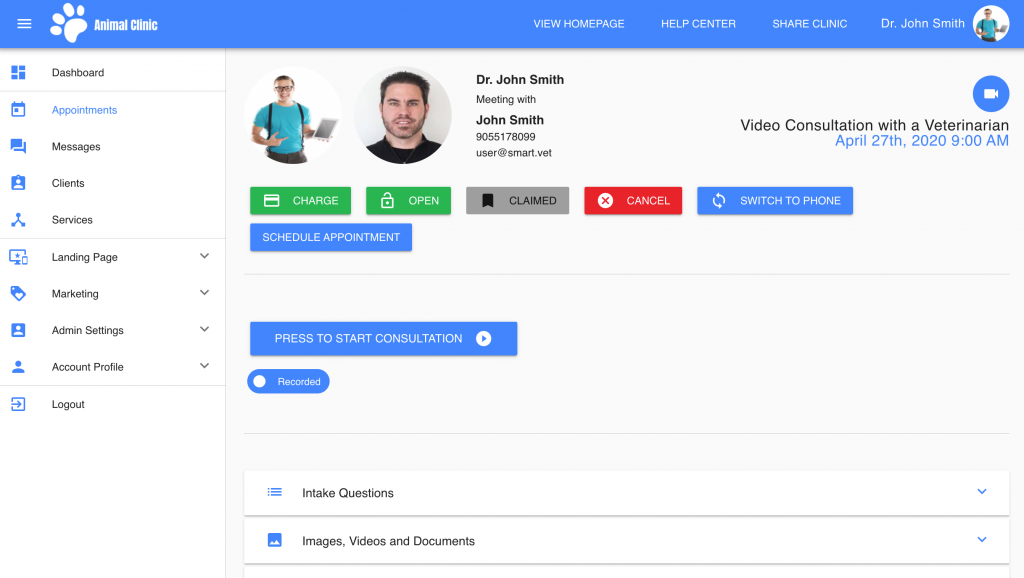This screenshot has height=578, width=1024.
Task: Click the Images and Videos picture icon
Action: 274,539
